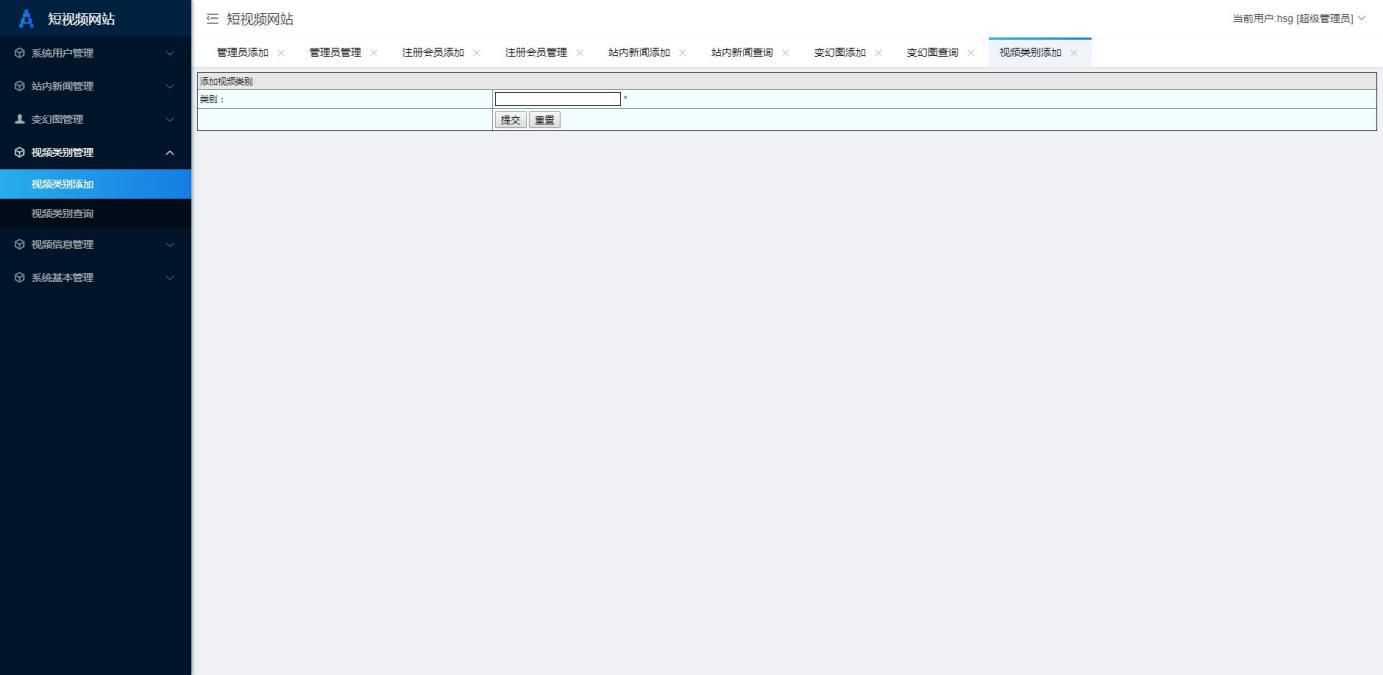Switch to the 站内新闻添加 tab

[639, 53]
